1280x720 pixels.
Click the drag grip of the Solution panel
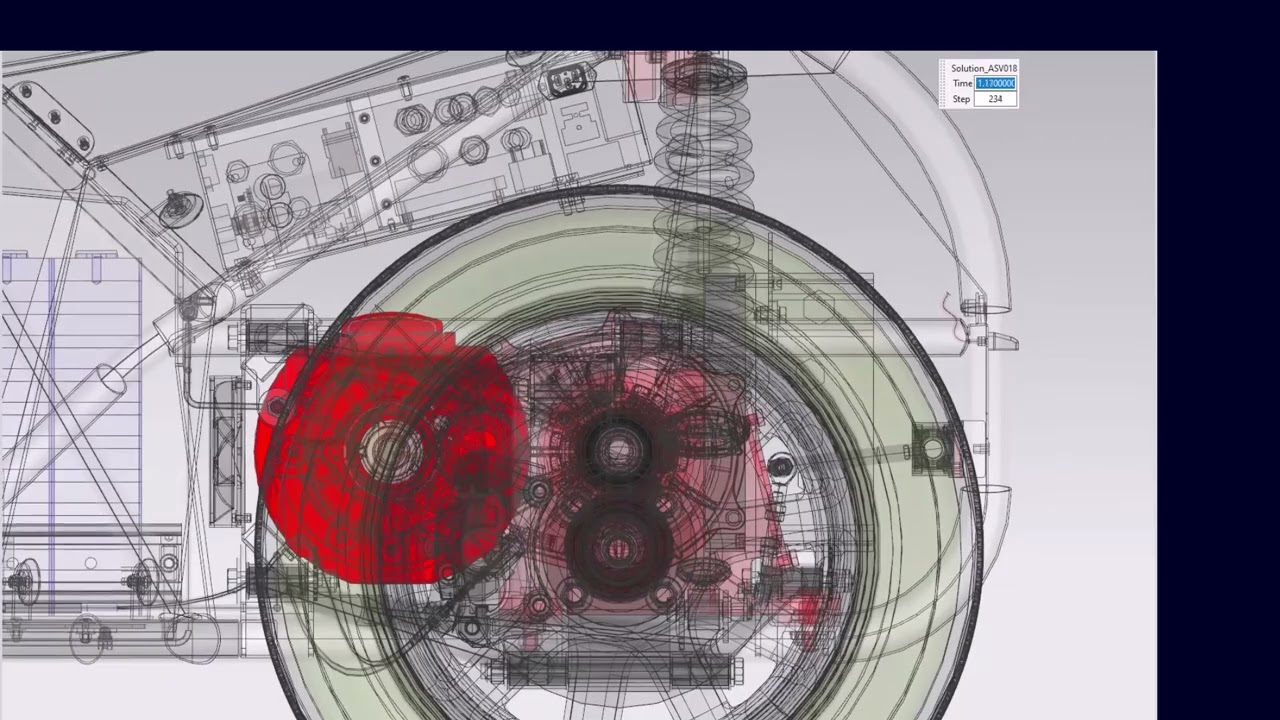point(942,83)
